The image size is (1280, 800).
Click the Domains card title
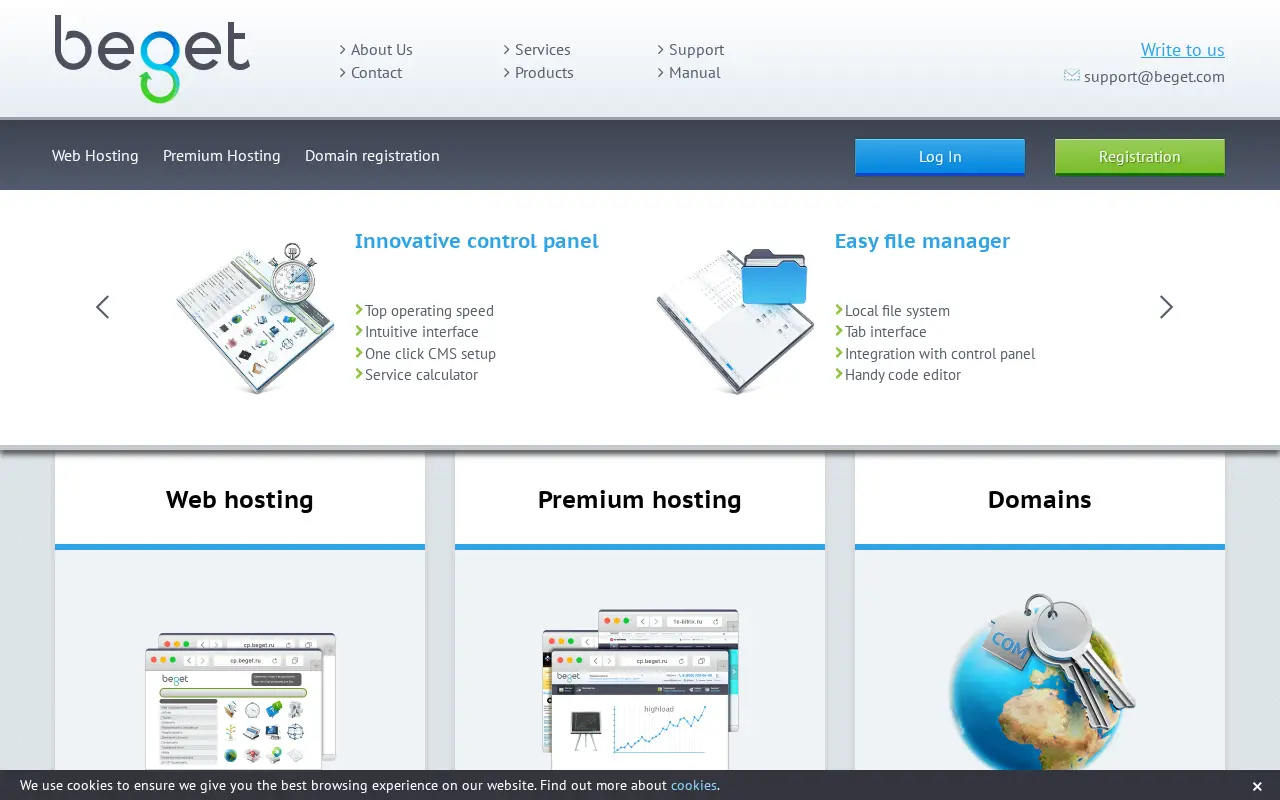pos(1040,499)
